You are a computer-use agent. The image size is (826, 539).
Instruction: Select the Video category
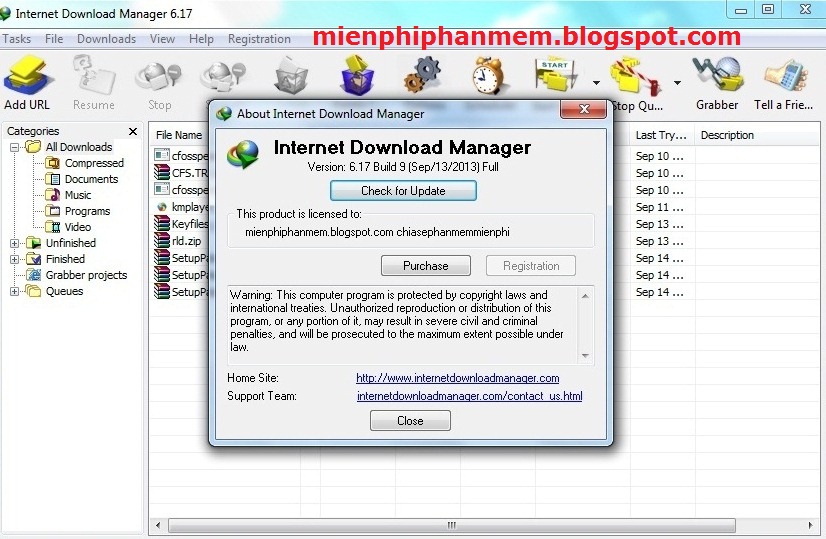point(77,227)
